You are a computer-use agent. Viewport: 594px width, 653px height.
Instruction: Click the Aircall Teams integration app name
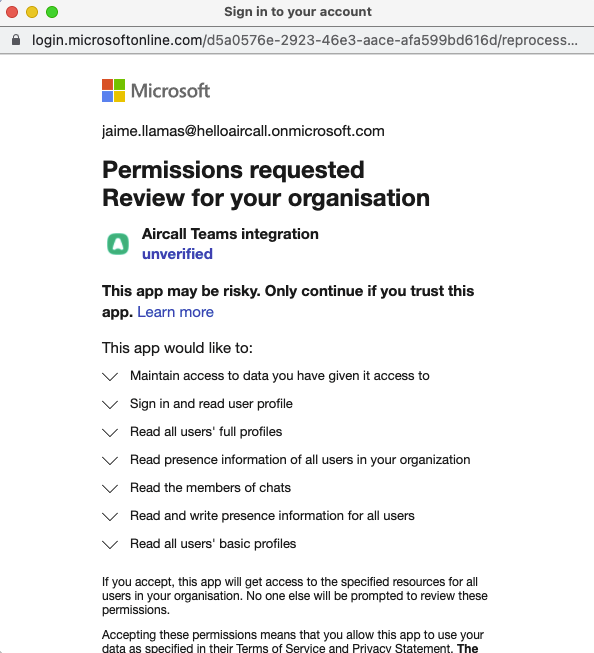coord(230,234)
